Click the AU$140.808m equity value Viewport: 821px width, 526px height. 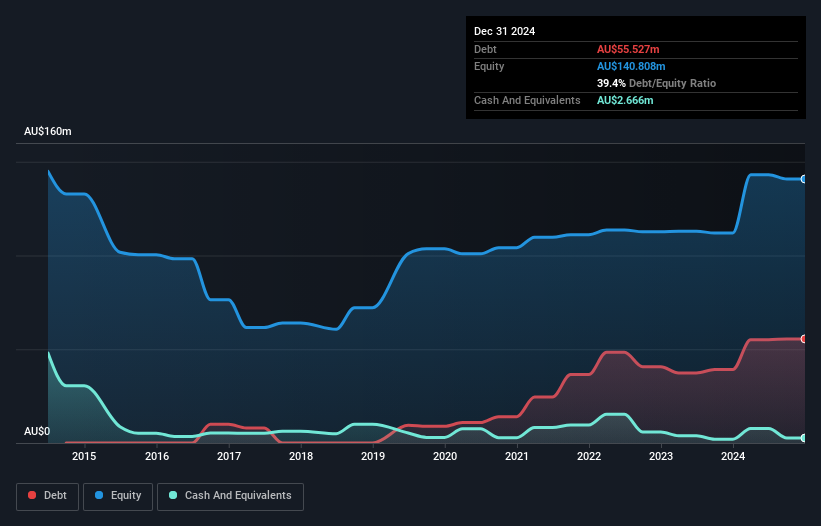[x=631, y=66]
